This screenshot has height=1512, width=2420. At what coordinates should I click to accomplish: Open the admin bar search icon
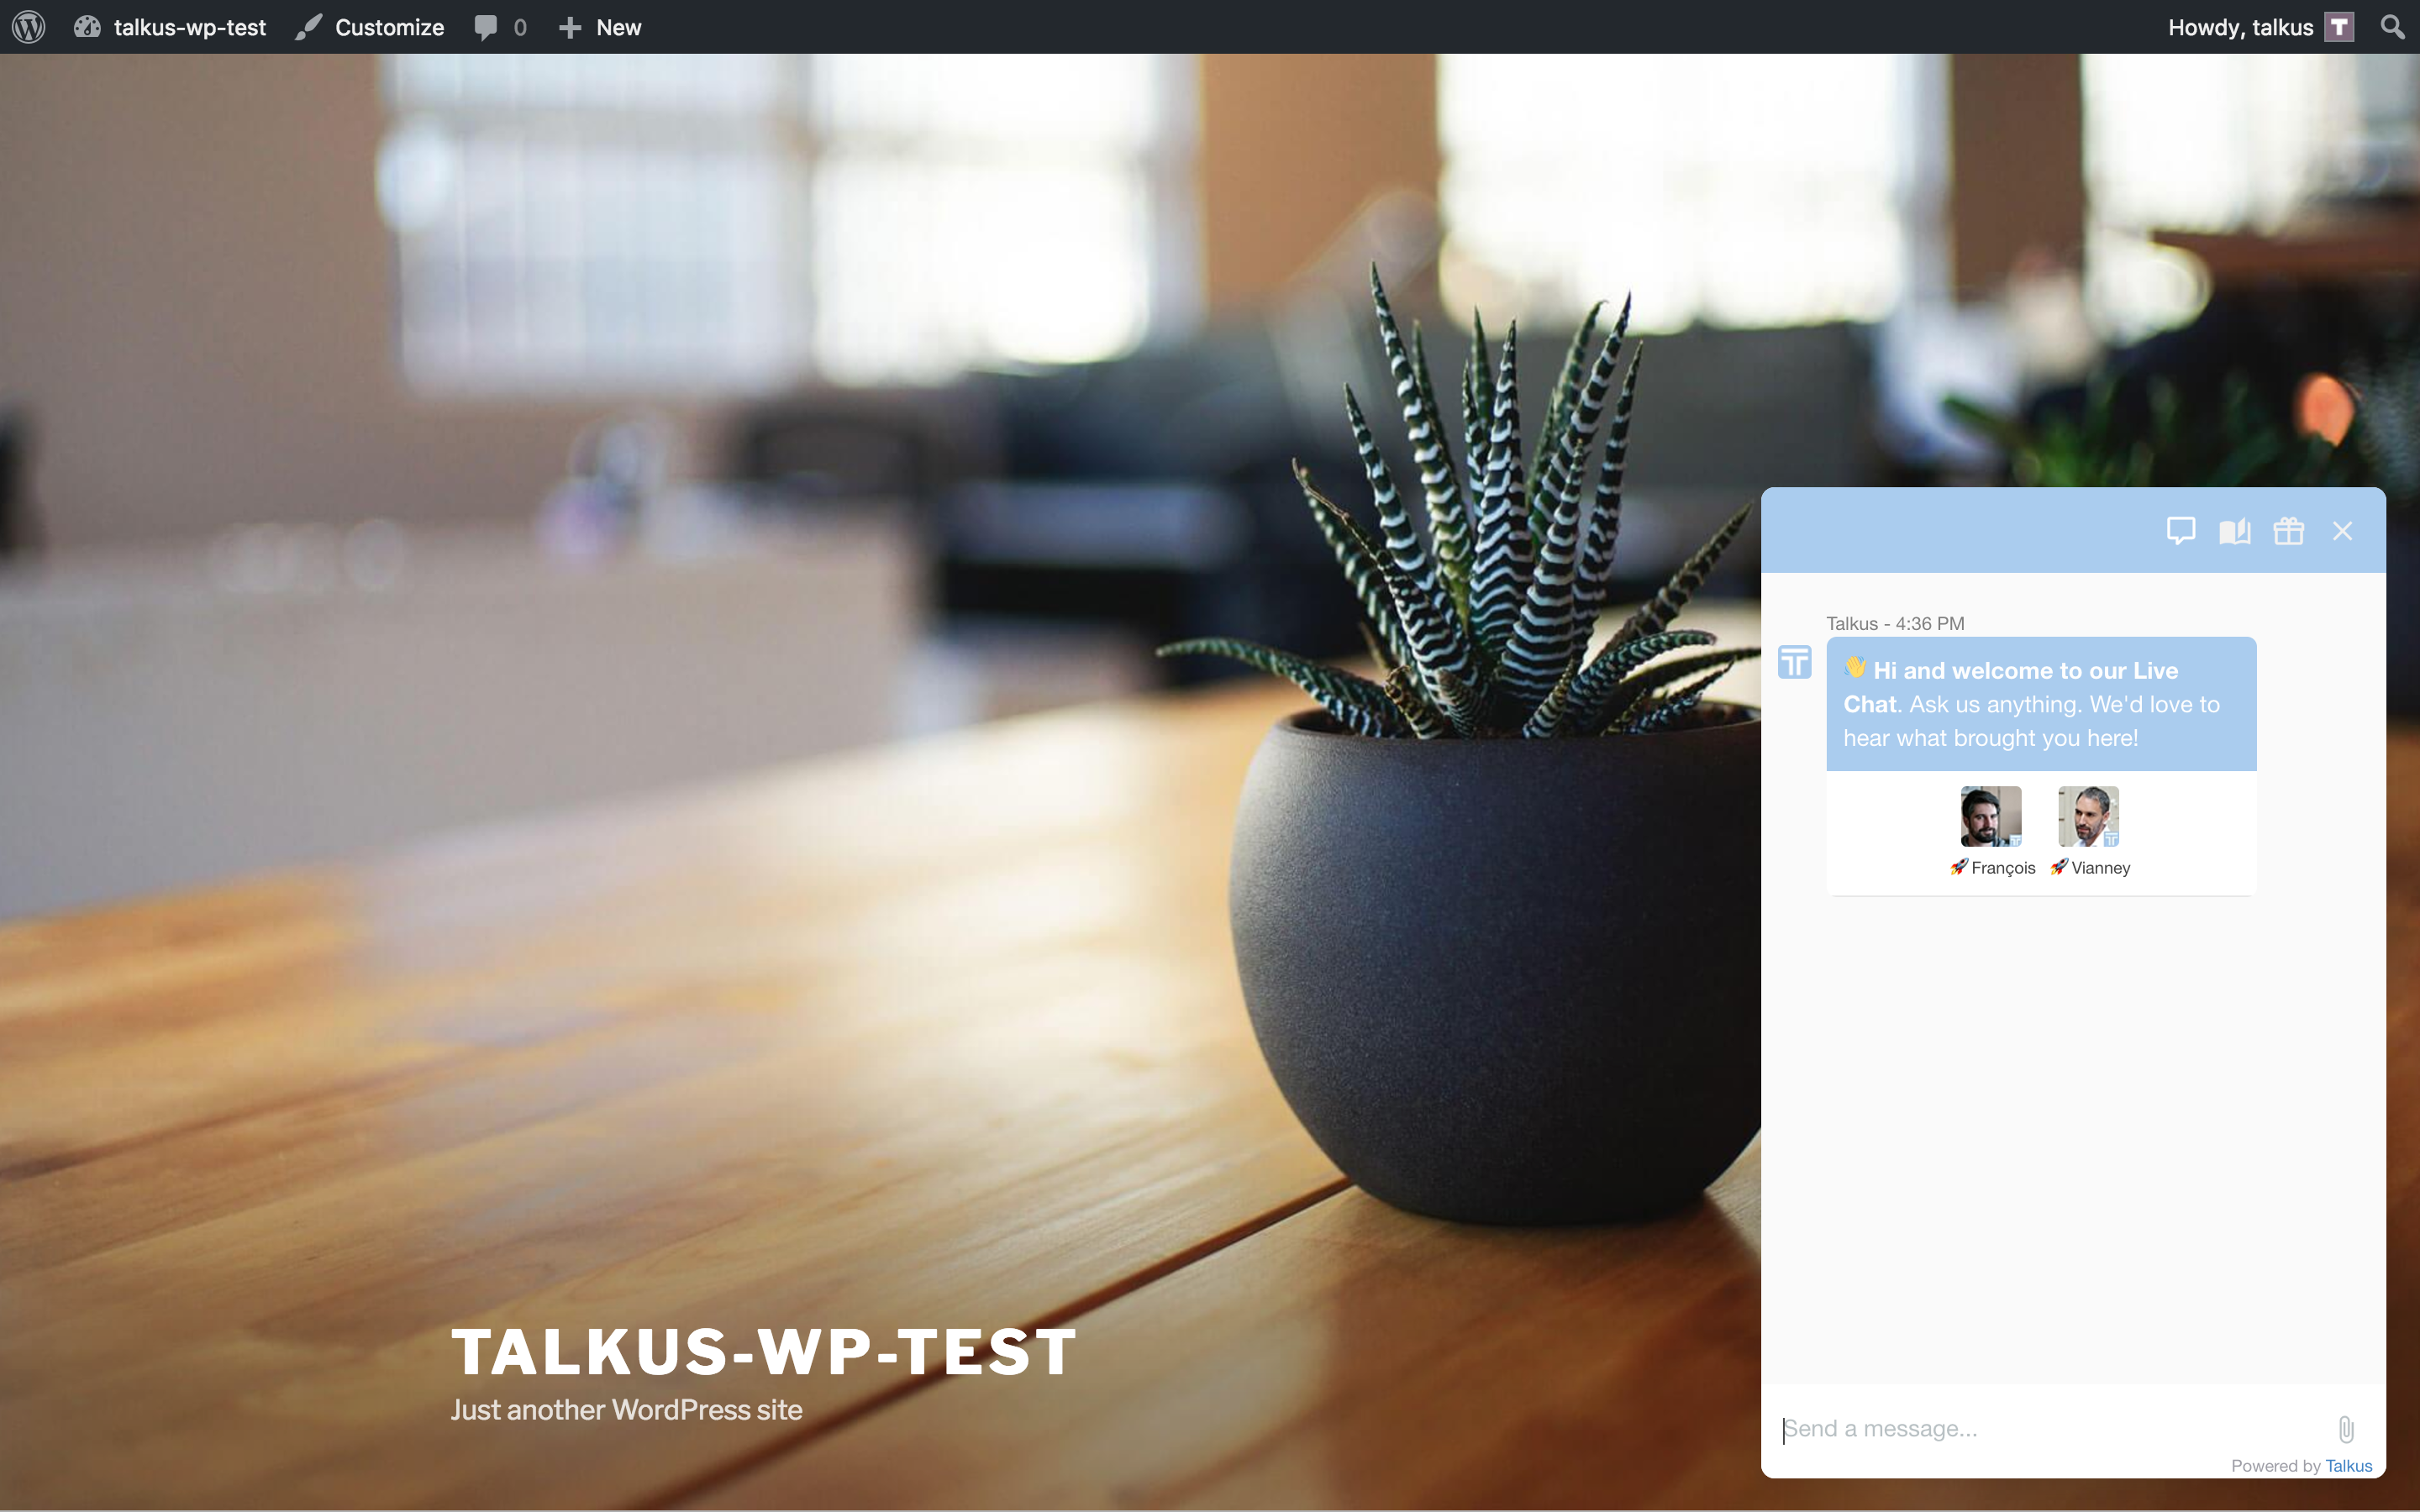(x=2392, y=27)
